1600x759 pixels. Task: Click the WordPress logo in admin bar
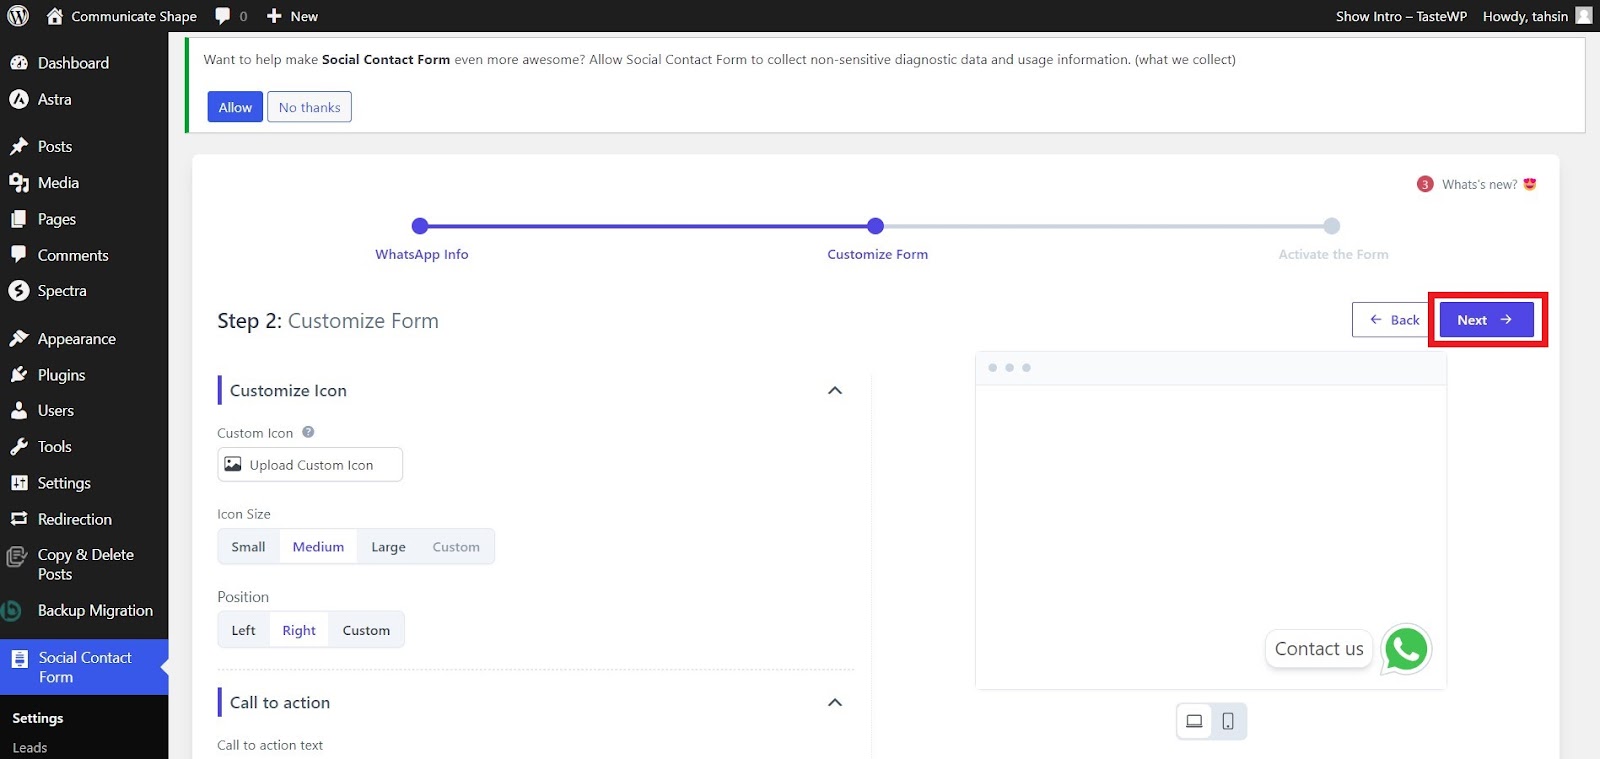pyautogui.click(x=18, y=16)
